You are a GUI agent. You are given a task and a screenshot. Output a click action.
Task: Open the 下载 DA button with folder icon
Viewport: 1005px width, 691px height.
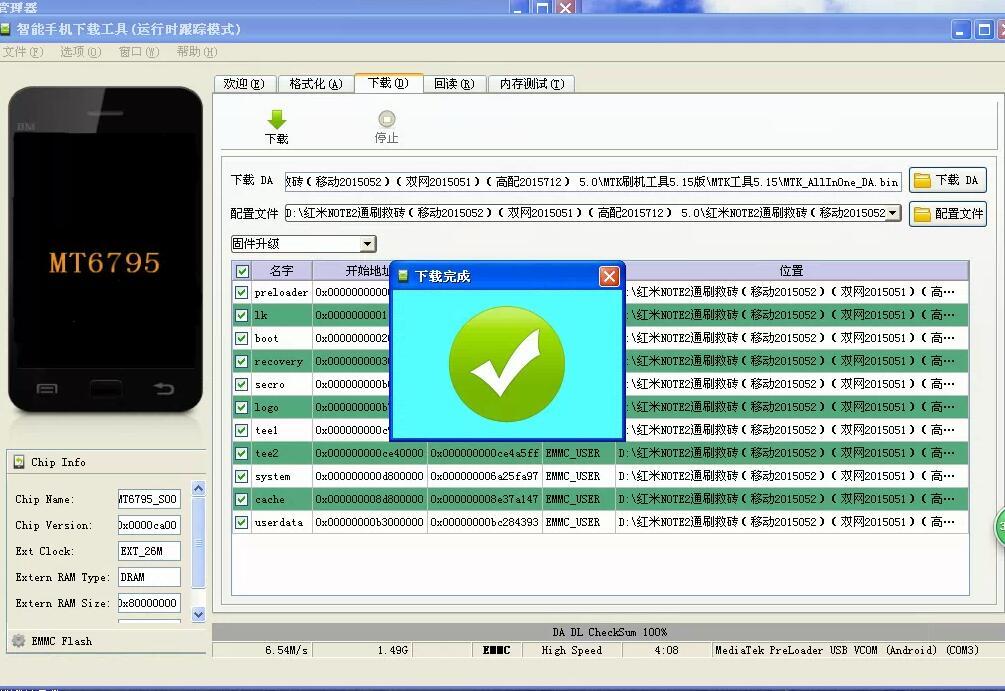click(x=946, y=180)
